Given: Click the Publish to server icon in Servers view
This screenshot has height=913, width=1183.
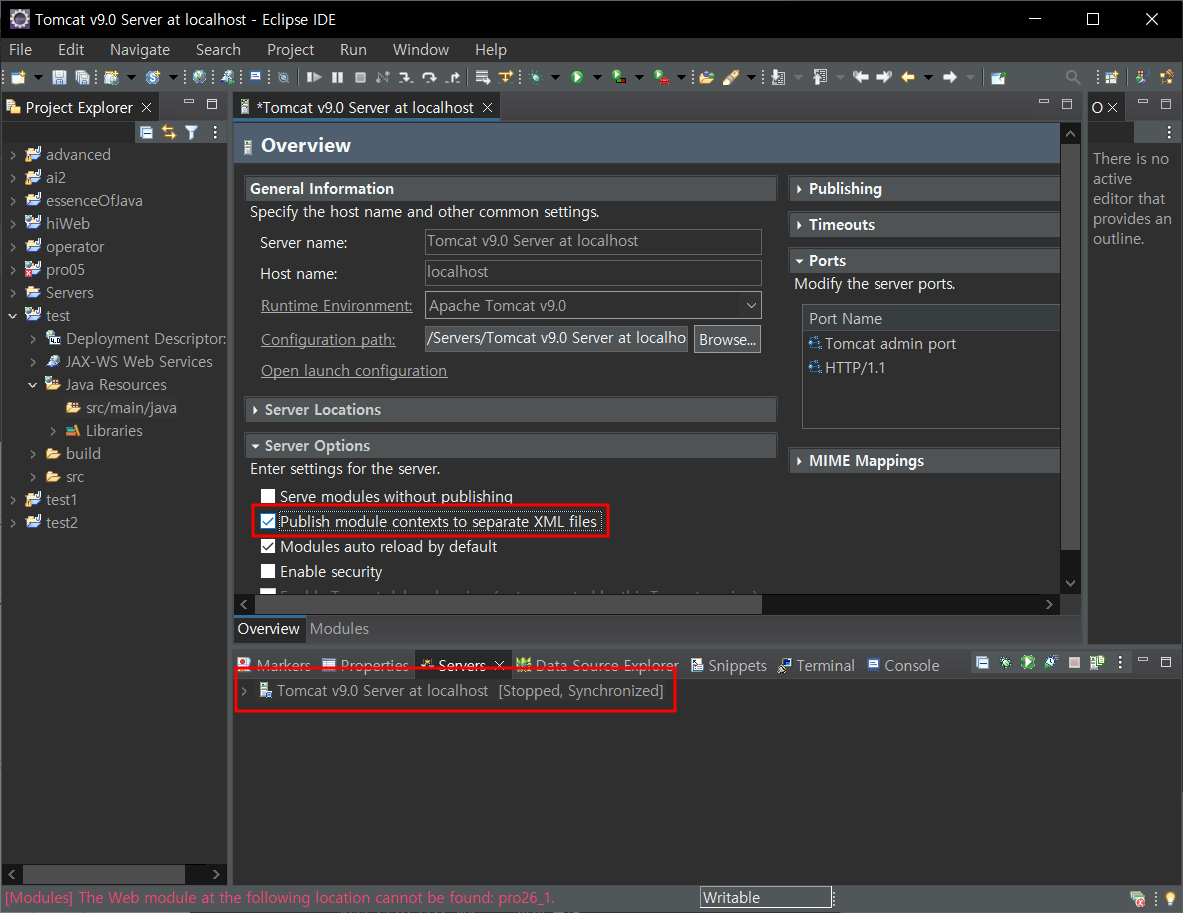Looking at the screenshot, I should click(x=1097, y=662).
